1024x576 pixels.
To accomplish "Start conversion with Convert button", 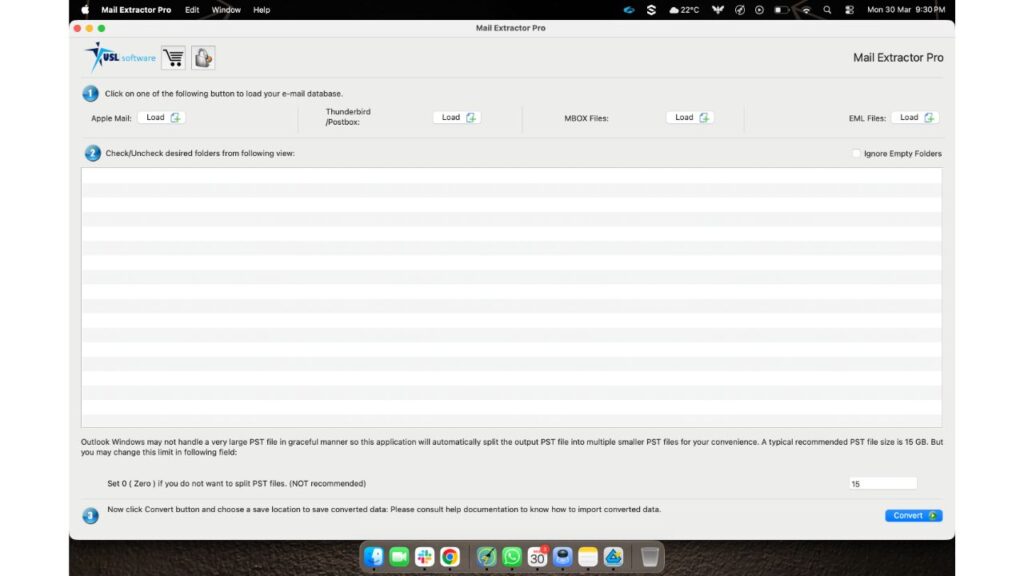I will [x=914, y=515].
